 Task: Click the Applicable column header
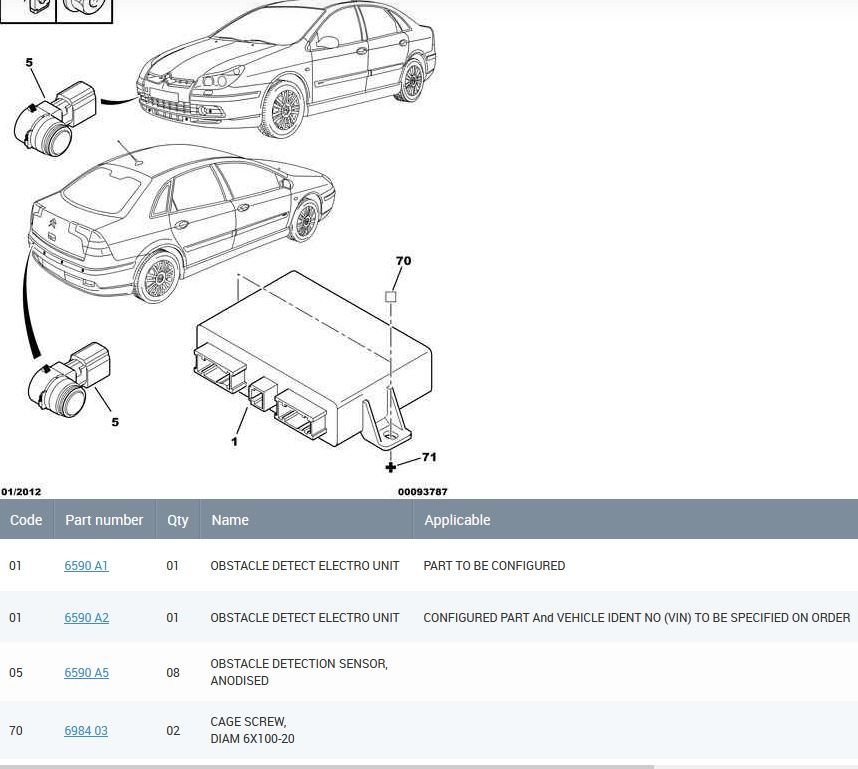point(635,519)
